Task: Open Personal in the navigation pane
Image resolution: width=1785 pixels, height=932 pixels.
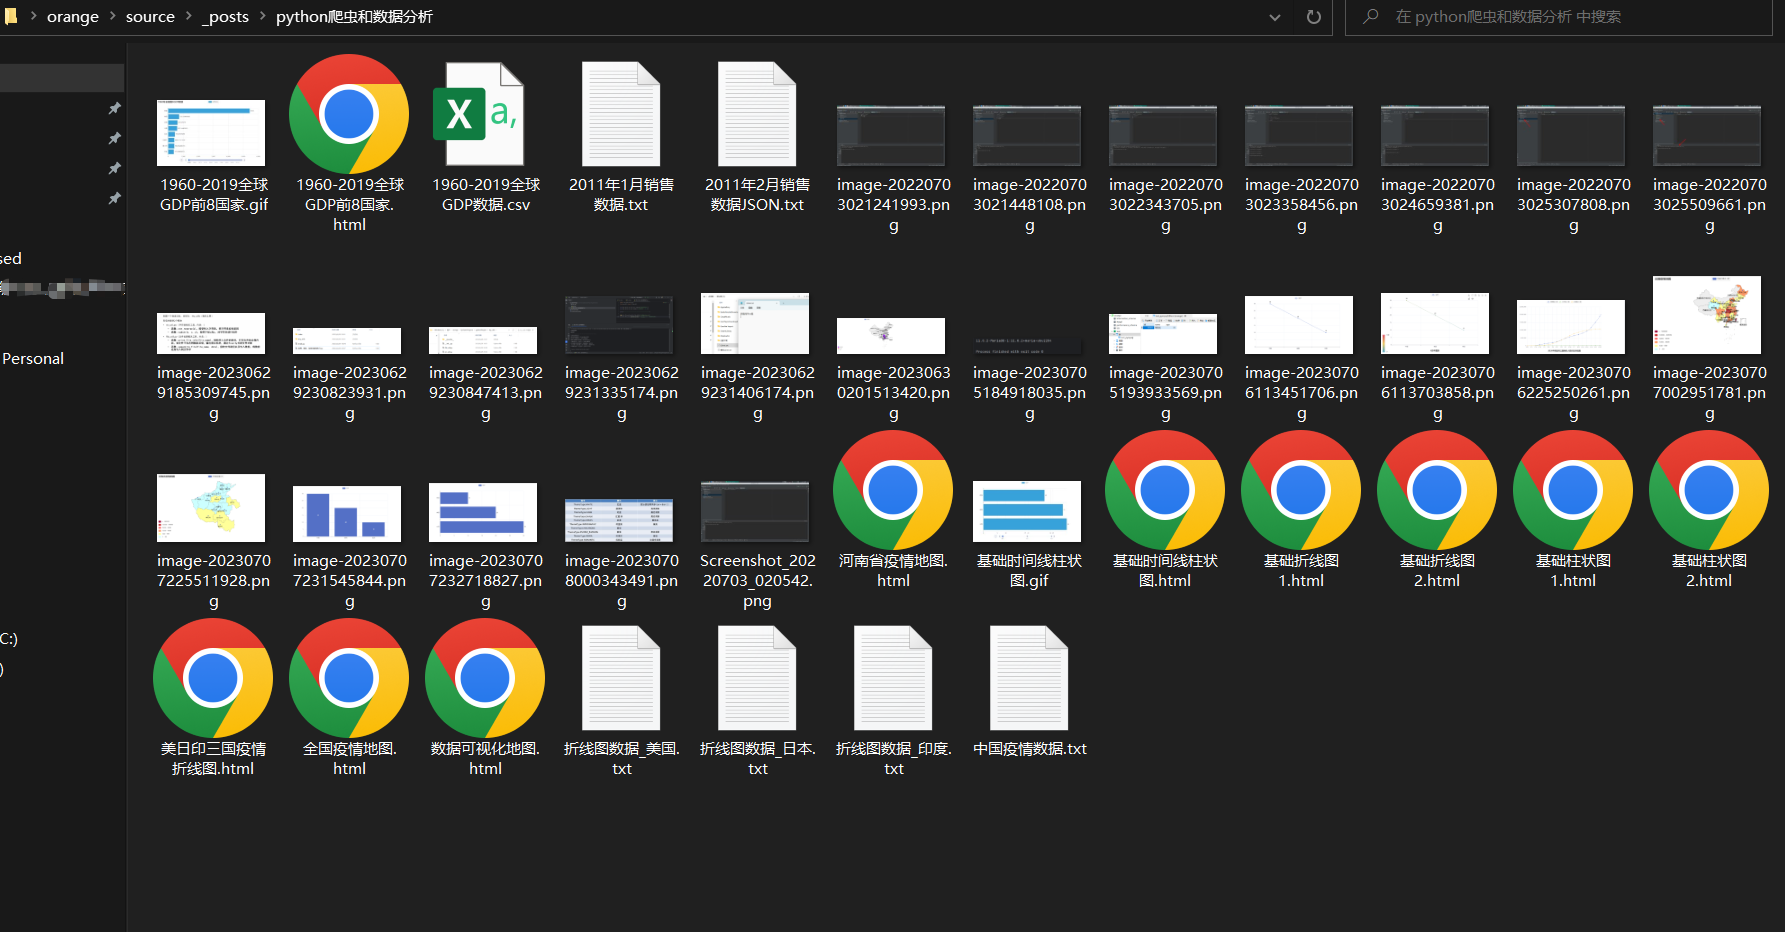Action: coord(33,358)
